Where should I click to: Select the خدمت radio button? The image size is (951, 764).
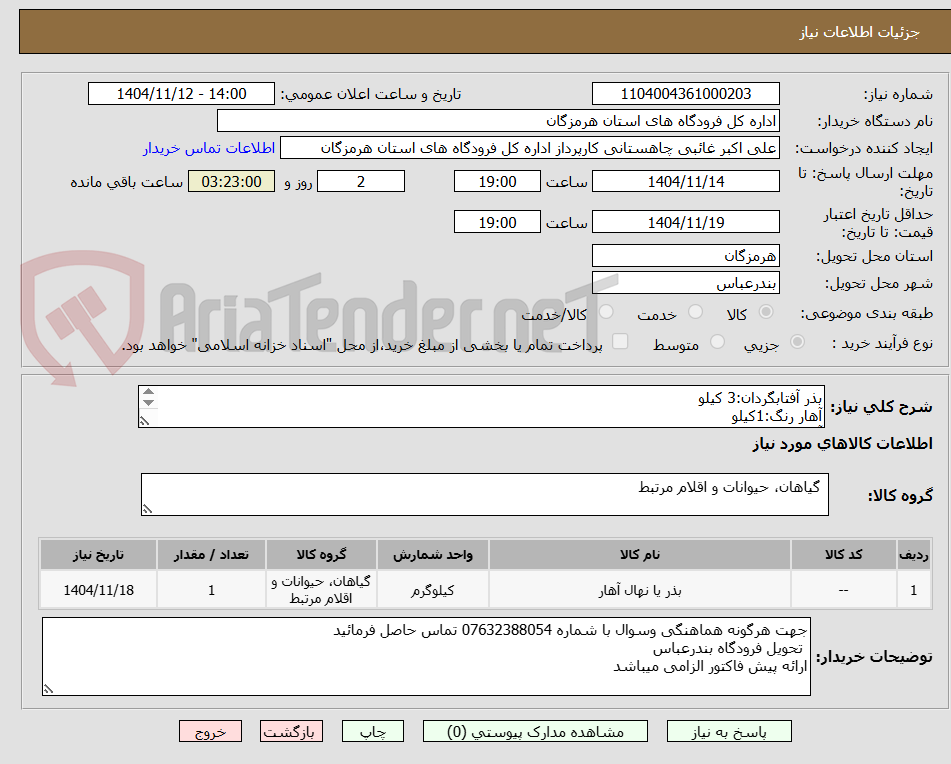coord(695,312)
